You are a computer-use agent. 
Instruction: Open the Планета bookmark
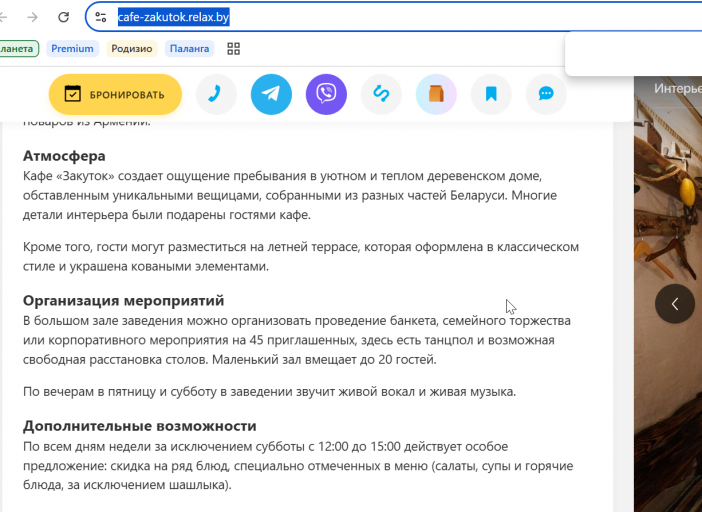17,49
